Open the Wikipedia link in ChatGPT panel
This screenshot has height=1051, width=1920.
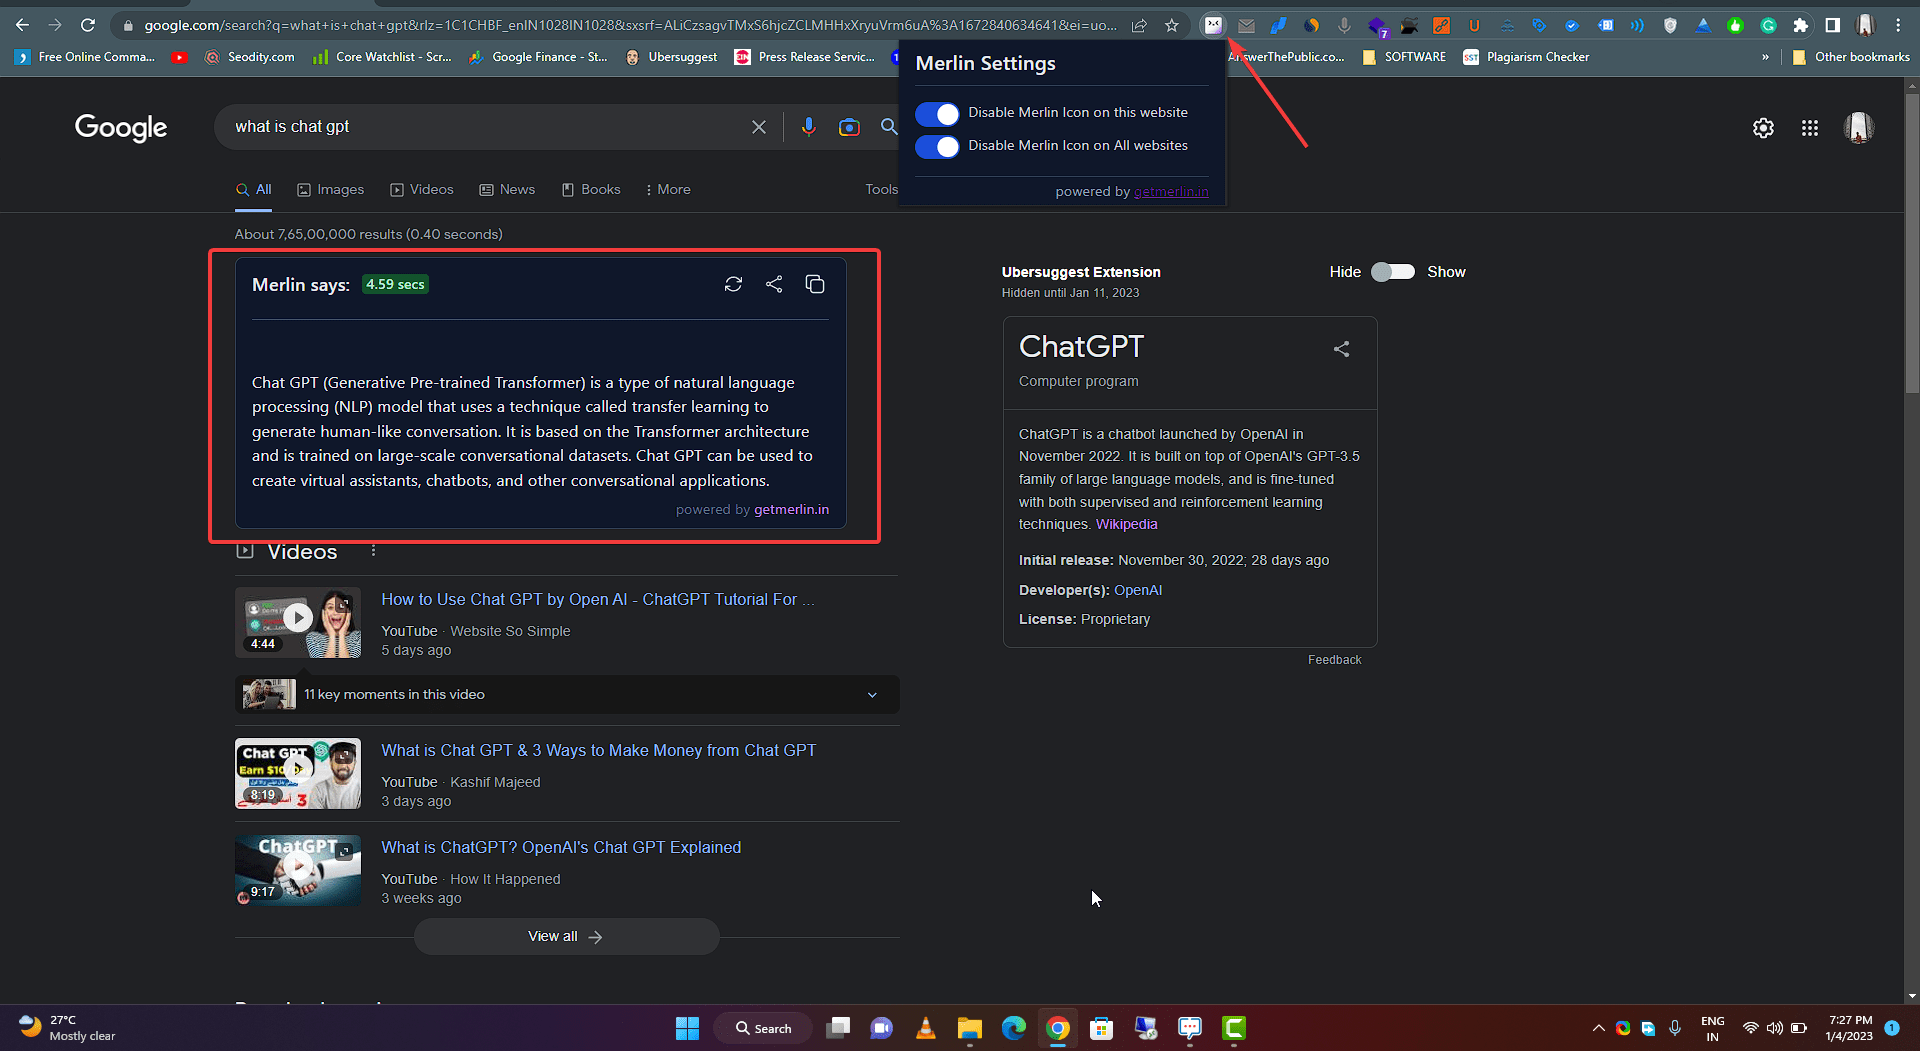(1126, 524)
